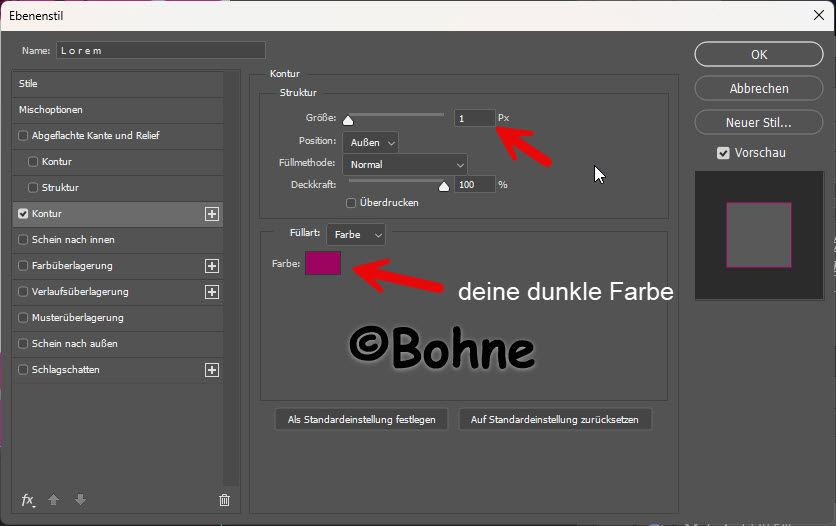Click the magenta Farbe color swatch
This screenshot has width=836, height=526.
pos(323,263)
